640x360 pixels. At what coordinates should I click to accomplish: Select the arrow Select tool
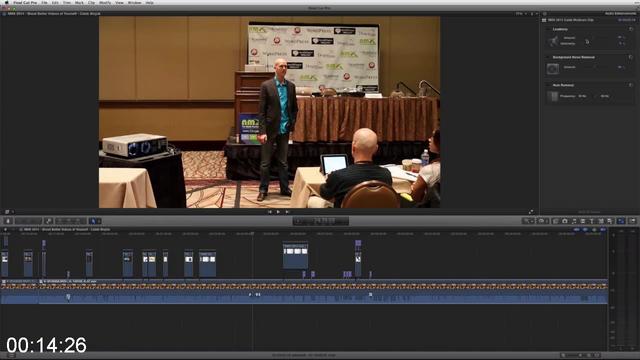pyautogui.click(x=93, y=221)
